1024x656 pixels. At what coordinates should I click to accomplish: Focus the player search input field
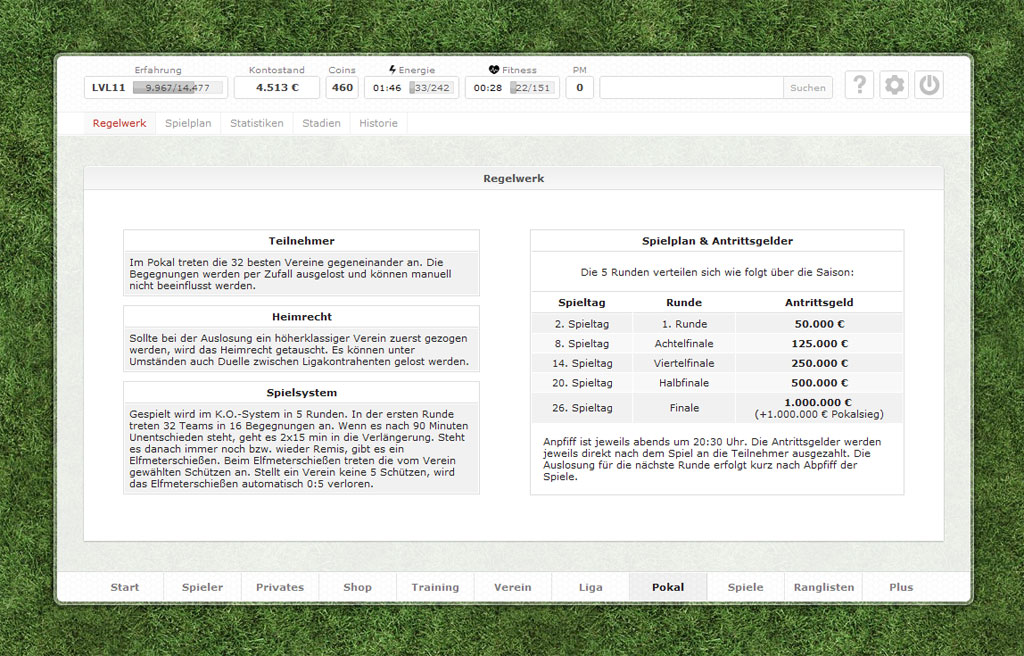(692, 88)
